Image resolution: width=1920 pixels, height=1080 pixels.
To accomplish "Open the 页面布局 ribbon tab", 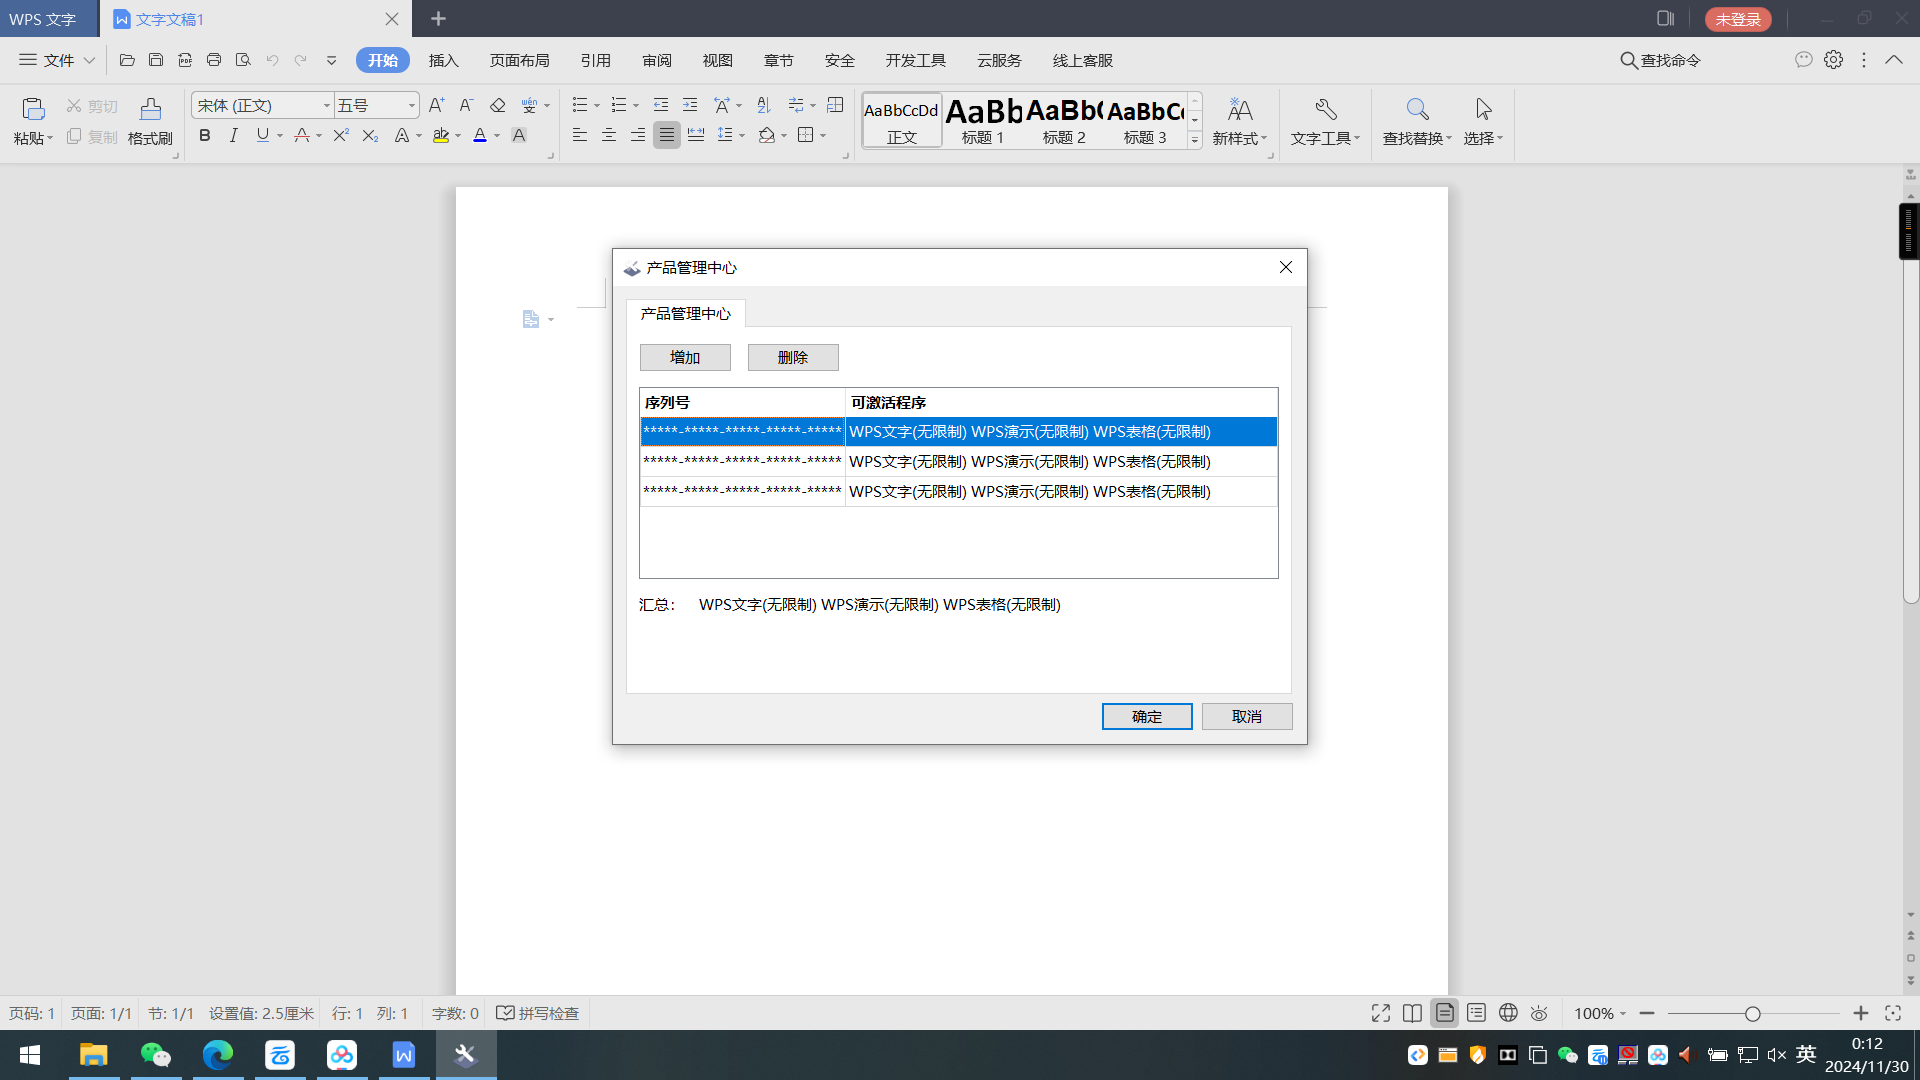I will point(519,60).
